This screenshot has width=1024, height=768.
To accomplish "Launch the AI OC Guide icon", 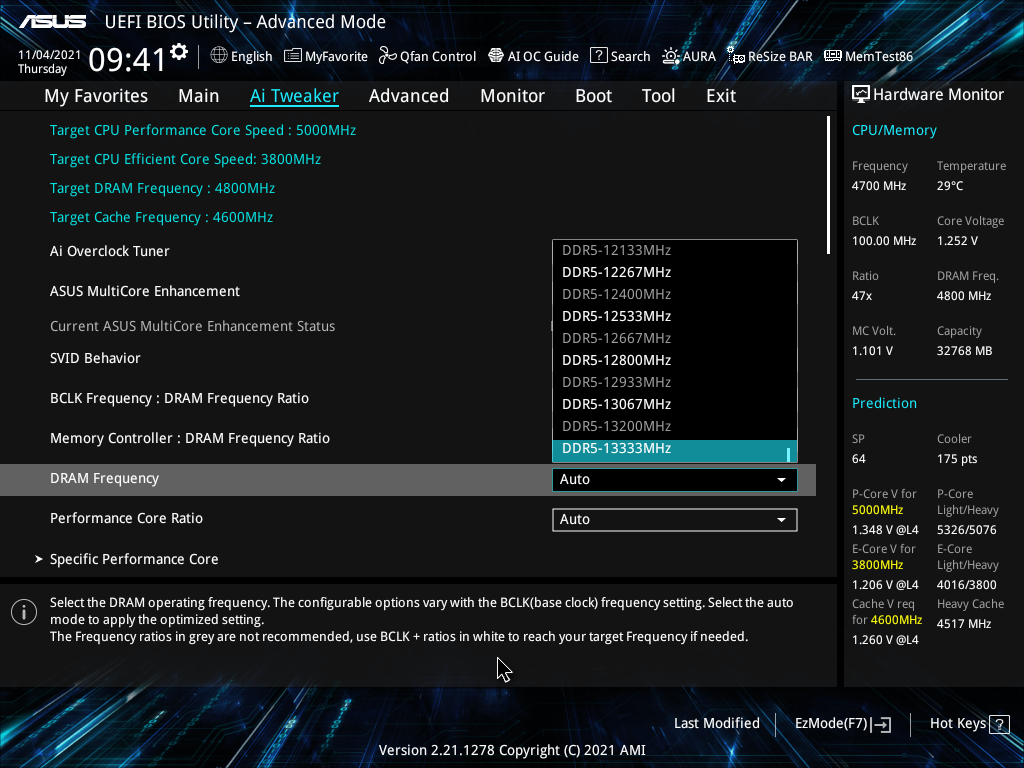I will [x=496, y=56].
